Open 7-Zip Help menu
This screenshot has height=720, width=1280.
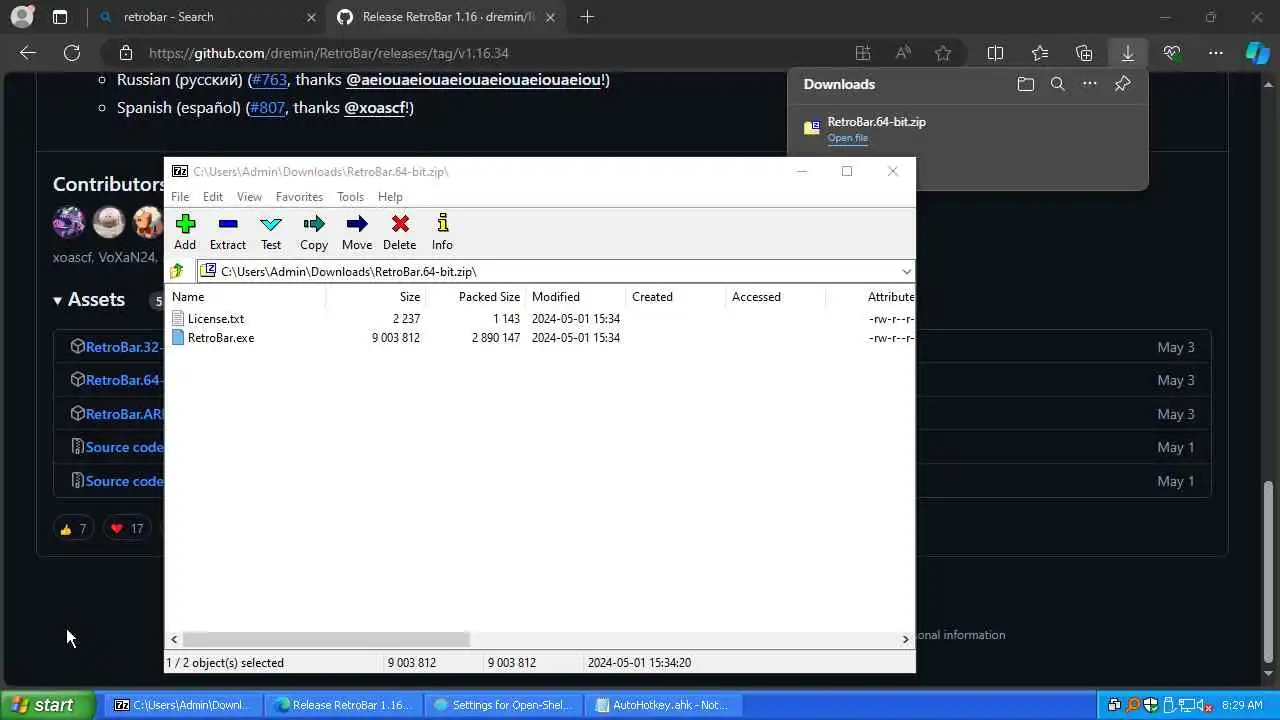(x=390, y=197)
